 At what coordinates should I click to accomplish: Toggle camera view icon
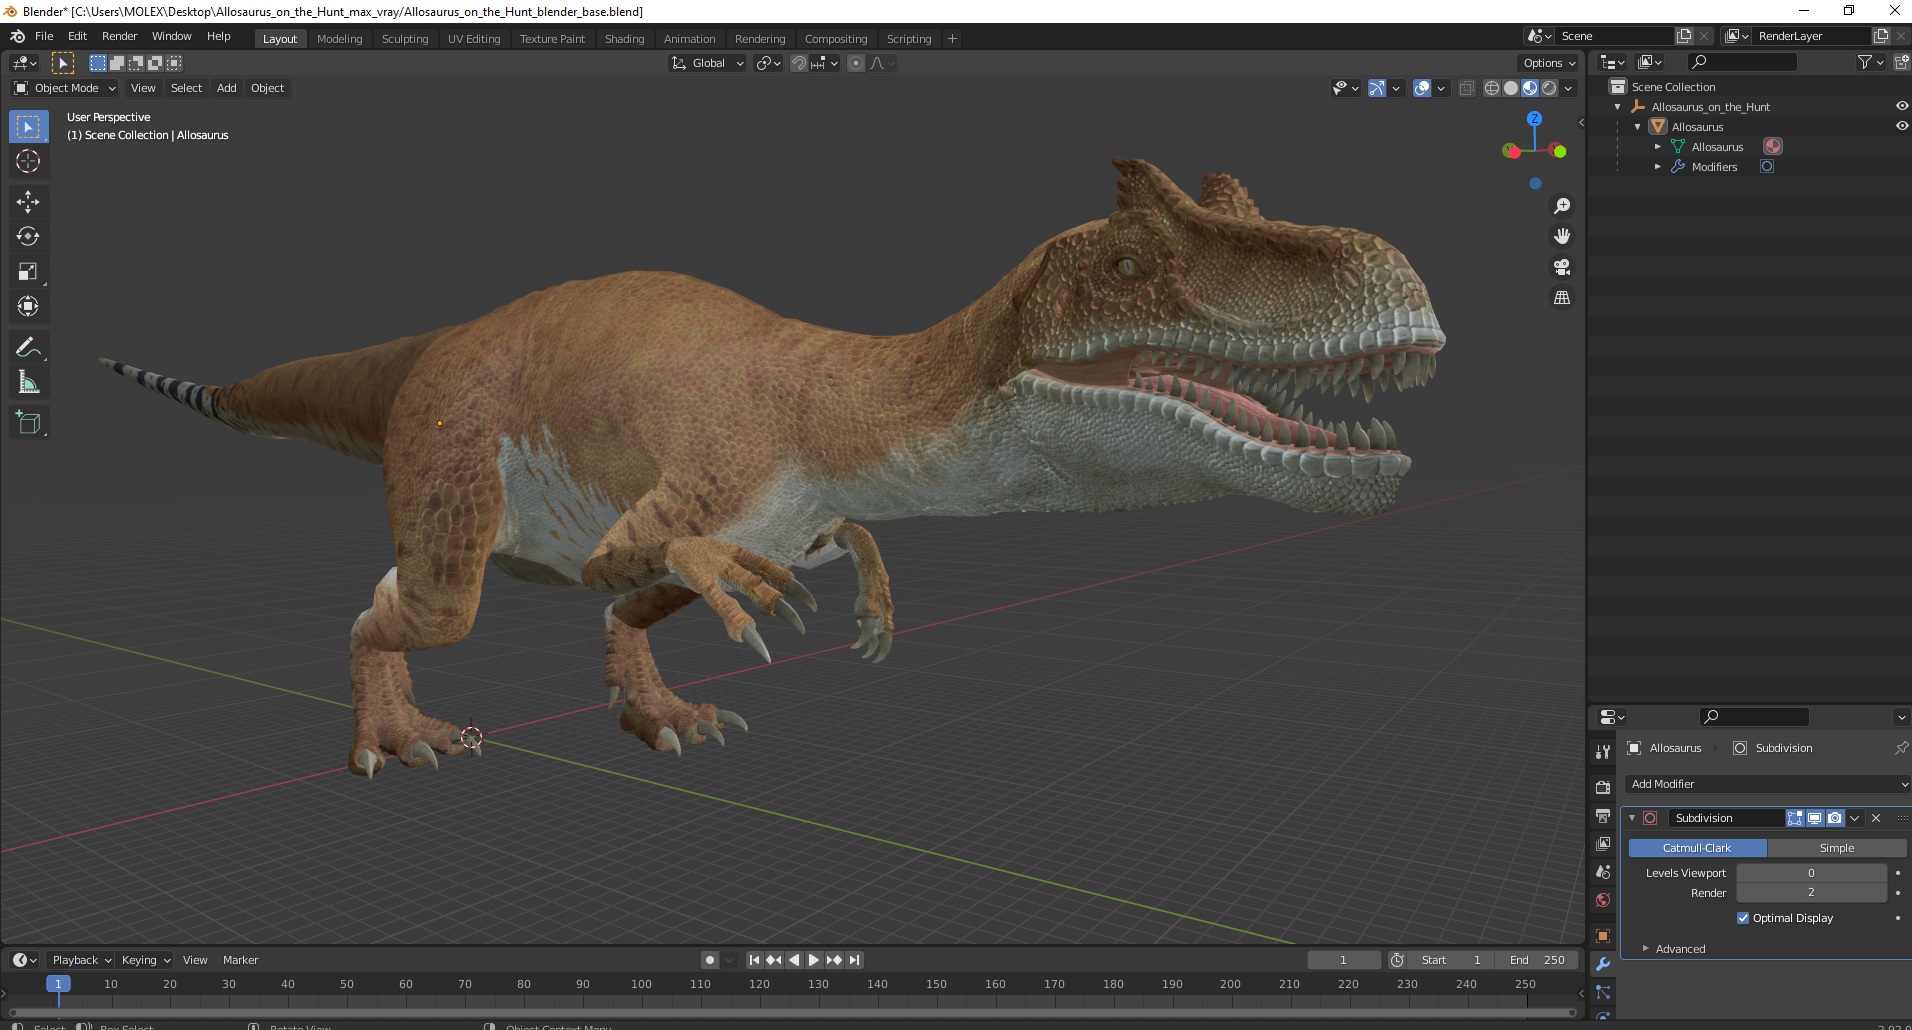click(1561, 267)
